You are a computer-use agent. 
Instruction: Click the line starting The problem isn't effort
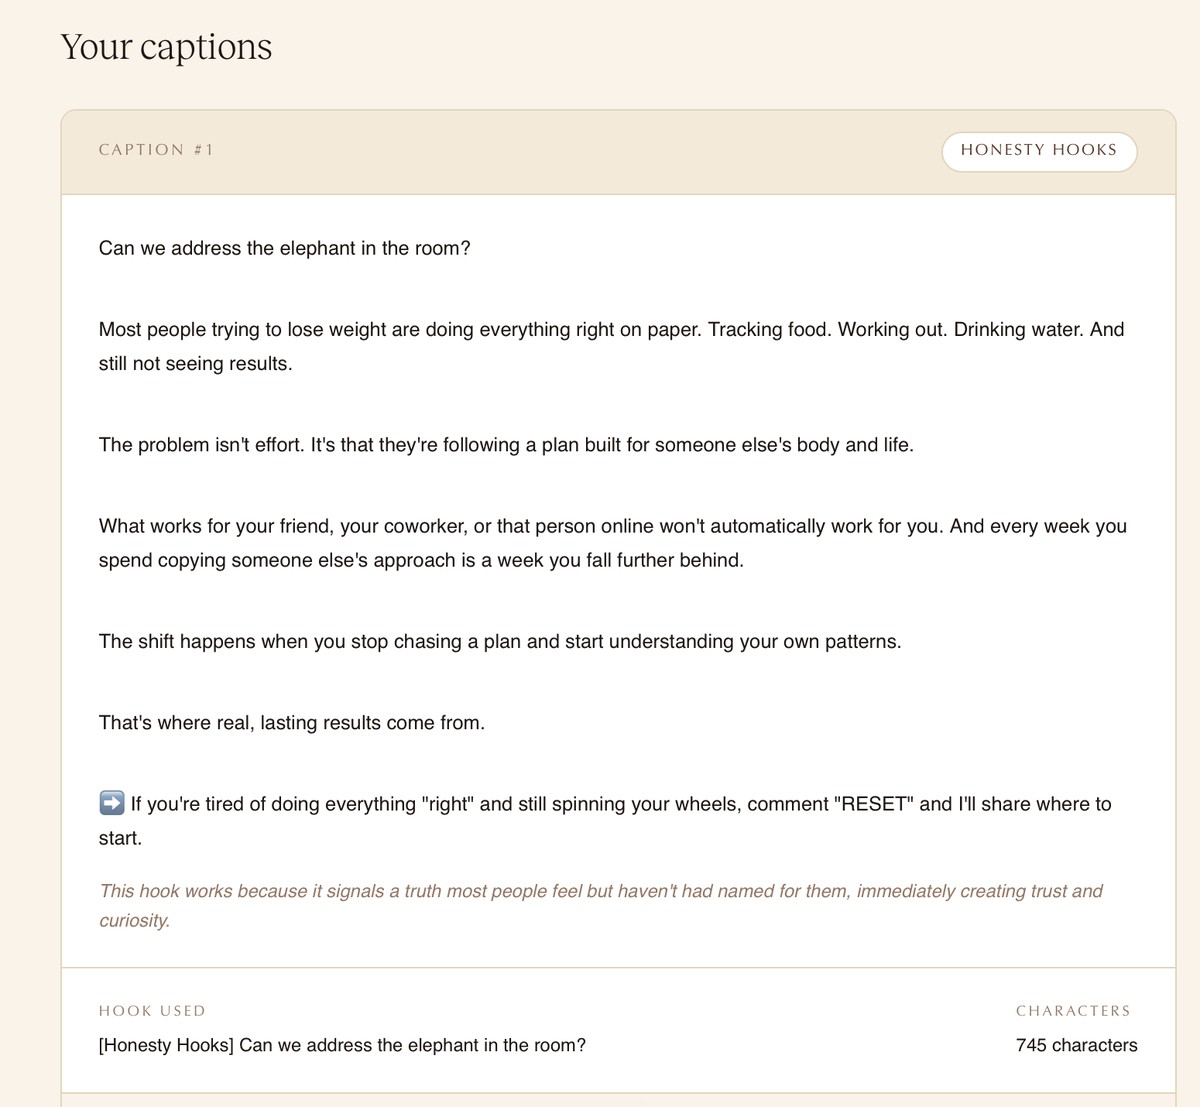tap(506, 445)
